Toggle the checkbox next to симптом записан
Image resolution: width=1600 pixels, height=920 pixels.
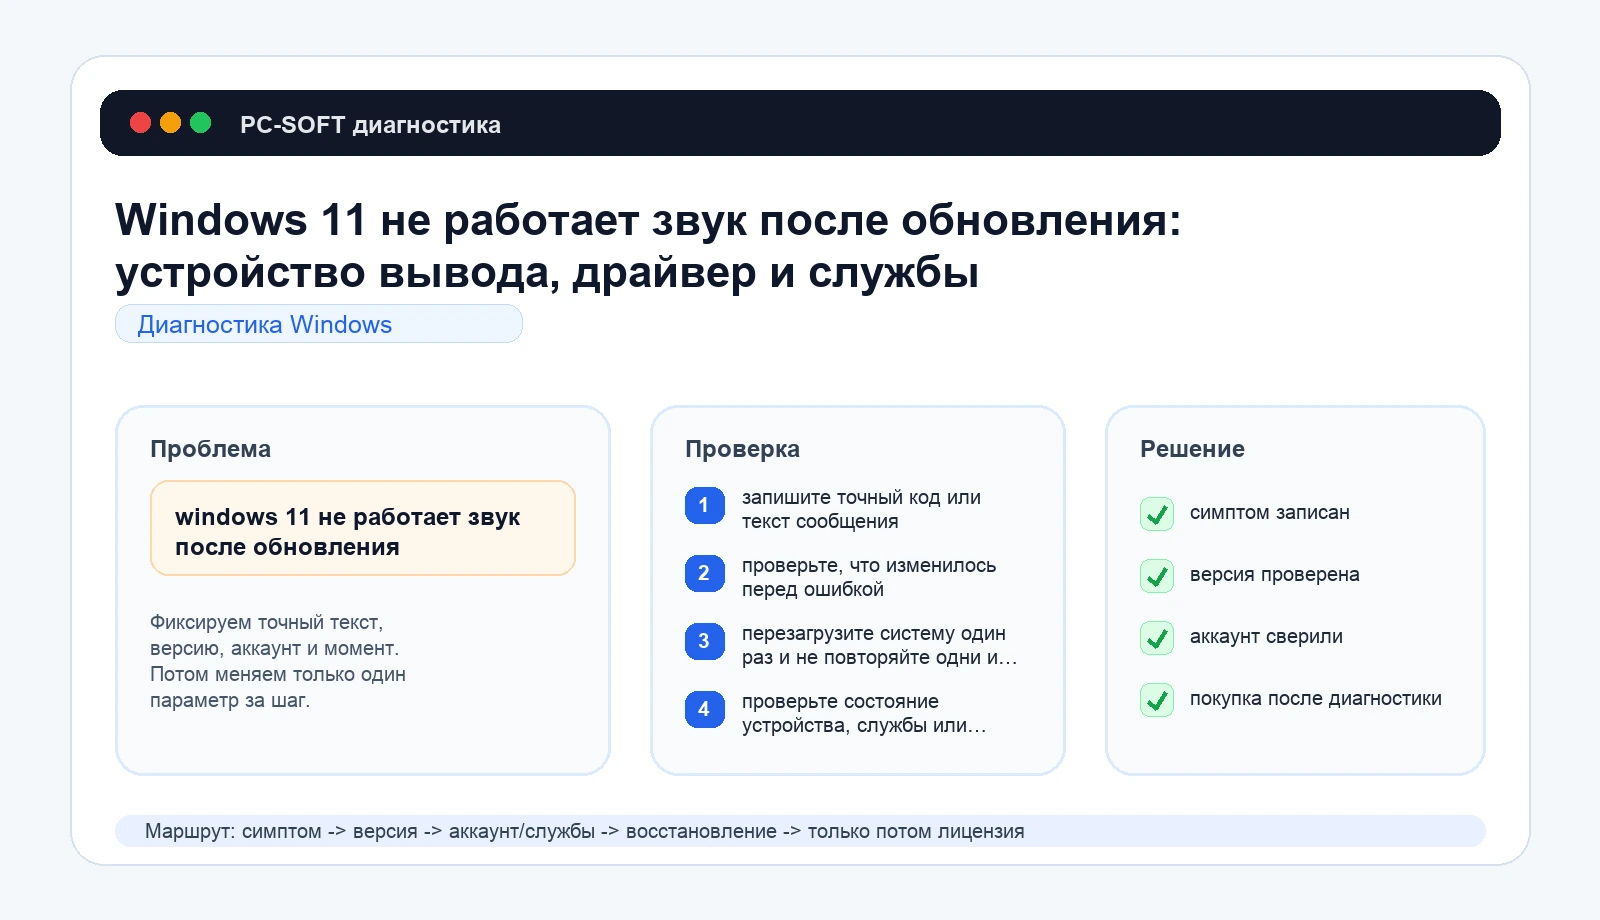(x=1157, y=513)
